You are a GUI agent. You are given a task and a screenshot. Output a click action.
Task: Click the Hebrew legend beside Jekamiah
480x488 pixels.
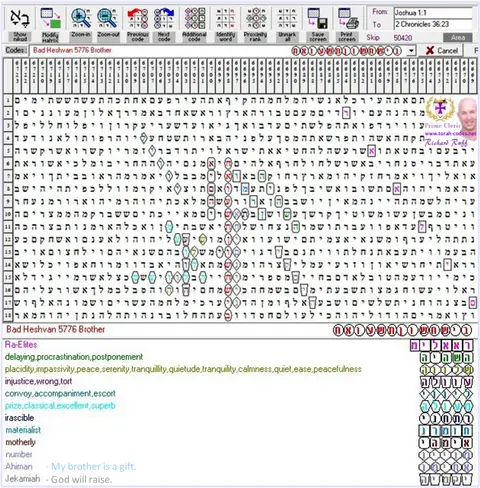point(446,479)
